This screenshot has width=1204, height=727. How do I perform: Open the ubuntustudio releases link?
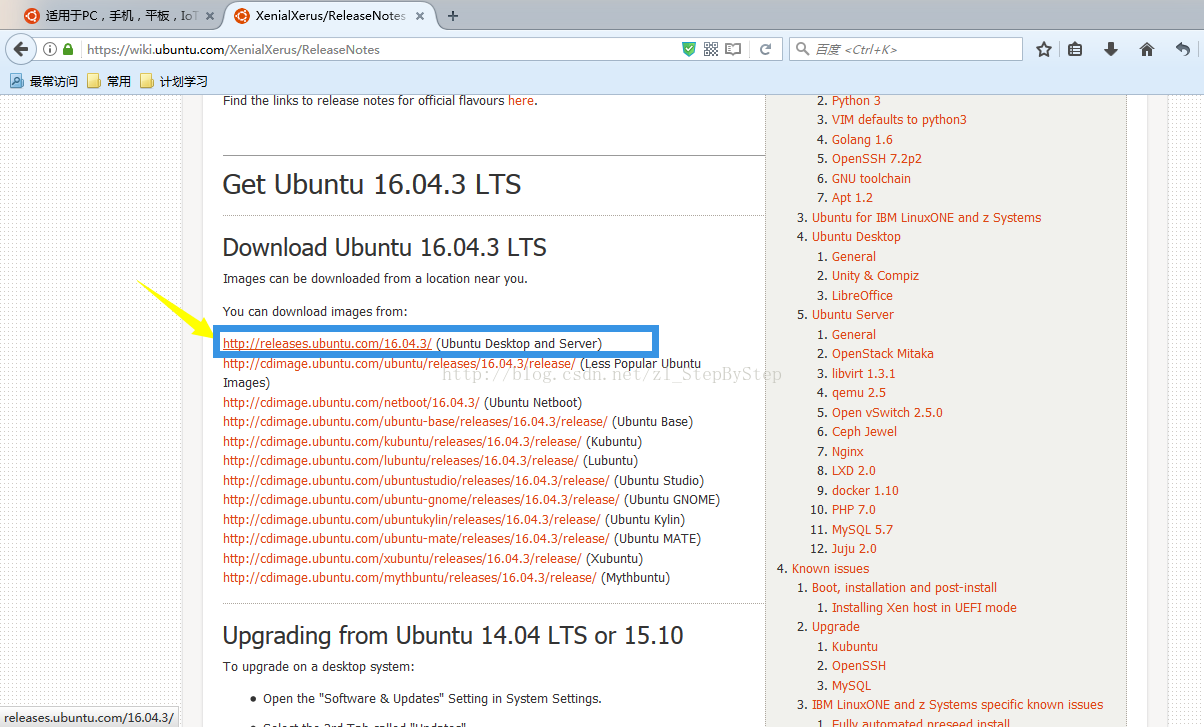pos(416,480)
